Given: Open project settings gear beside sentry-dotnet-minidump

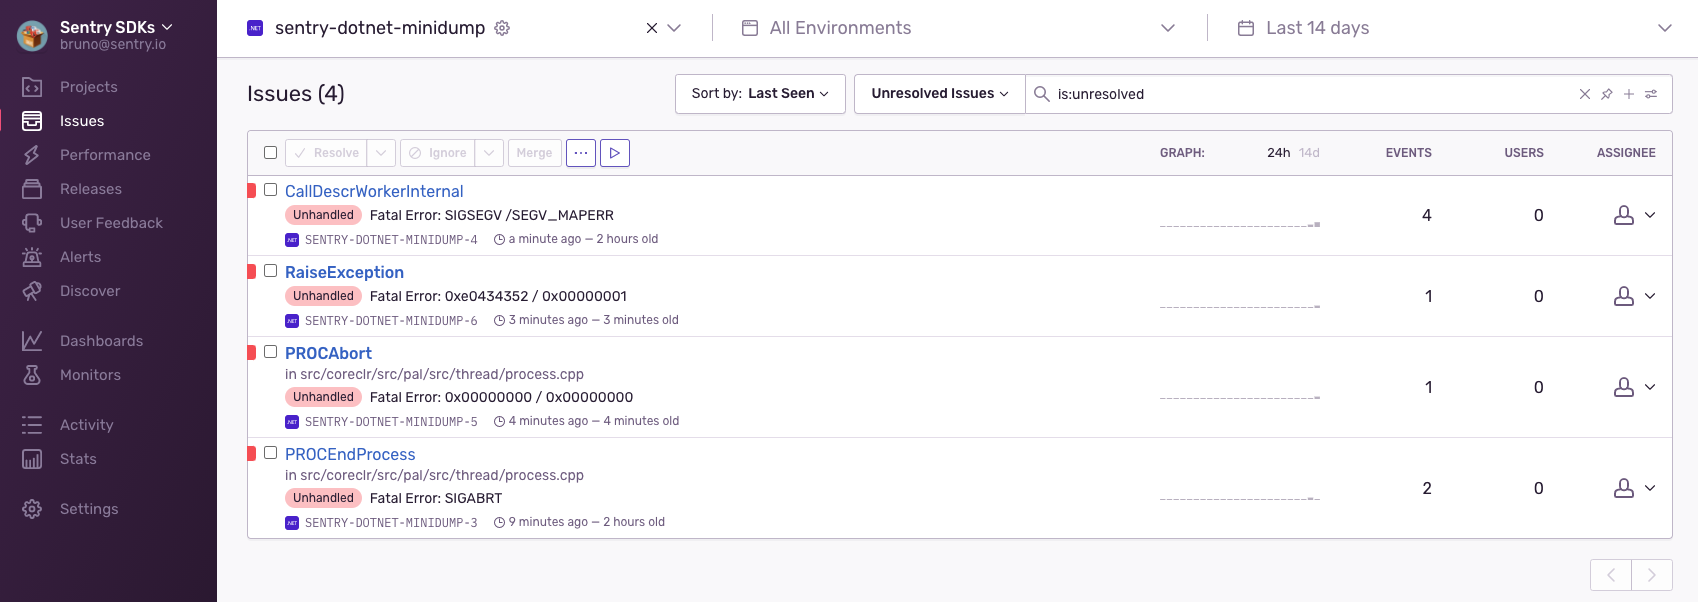Looking at the screenshot, I should coord(502,28).
